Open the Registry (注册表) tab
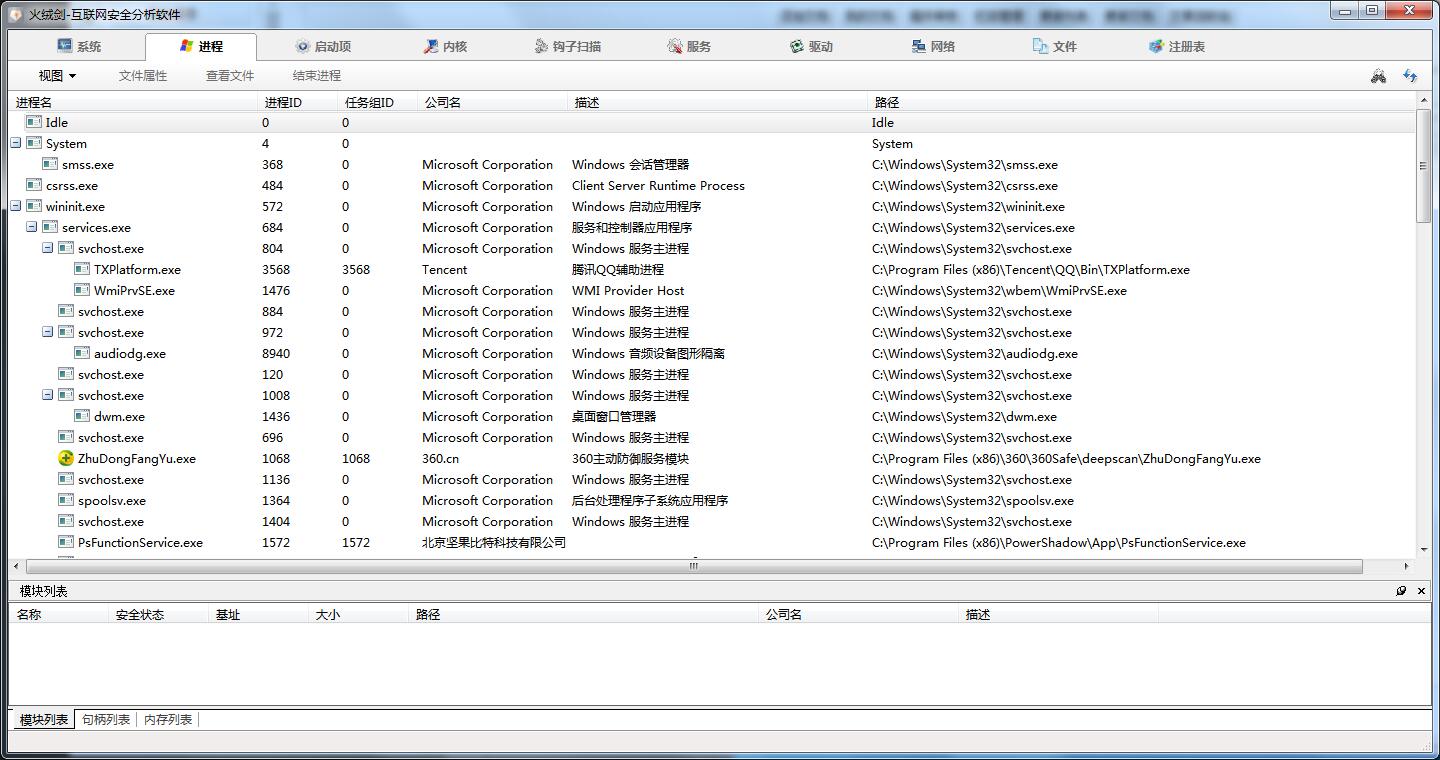 coord(1177,47)
